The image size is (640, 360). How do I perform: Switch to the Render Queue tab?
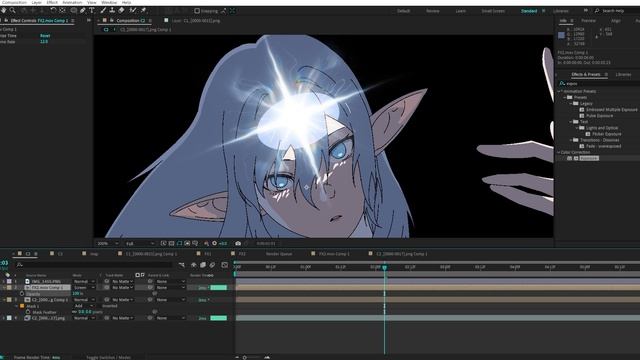279,254
